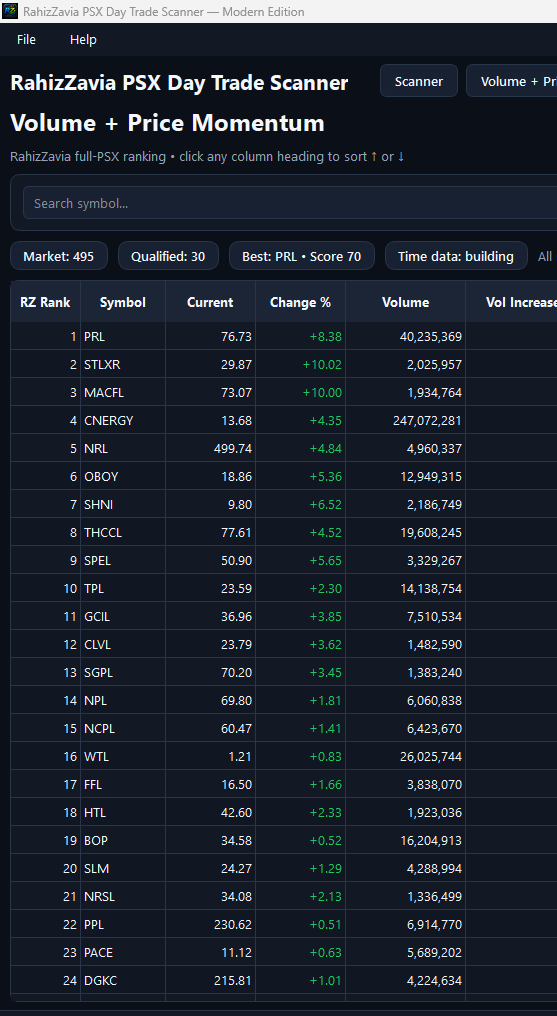Select the MACFL symbol cell
Viewport: 557px width, 1016px height.
(x=122, y=392)
